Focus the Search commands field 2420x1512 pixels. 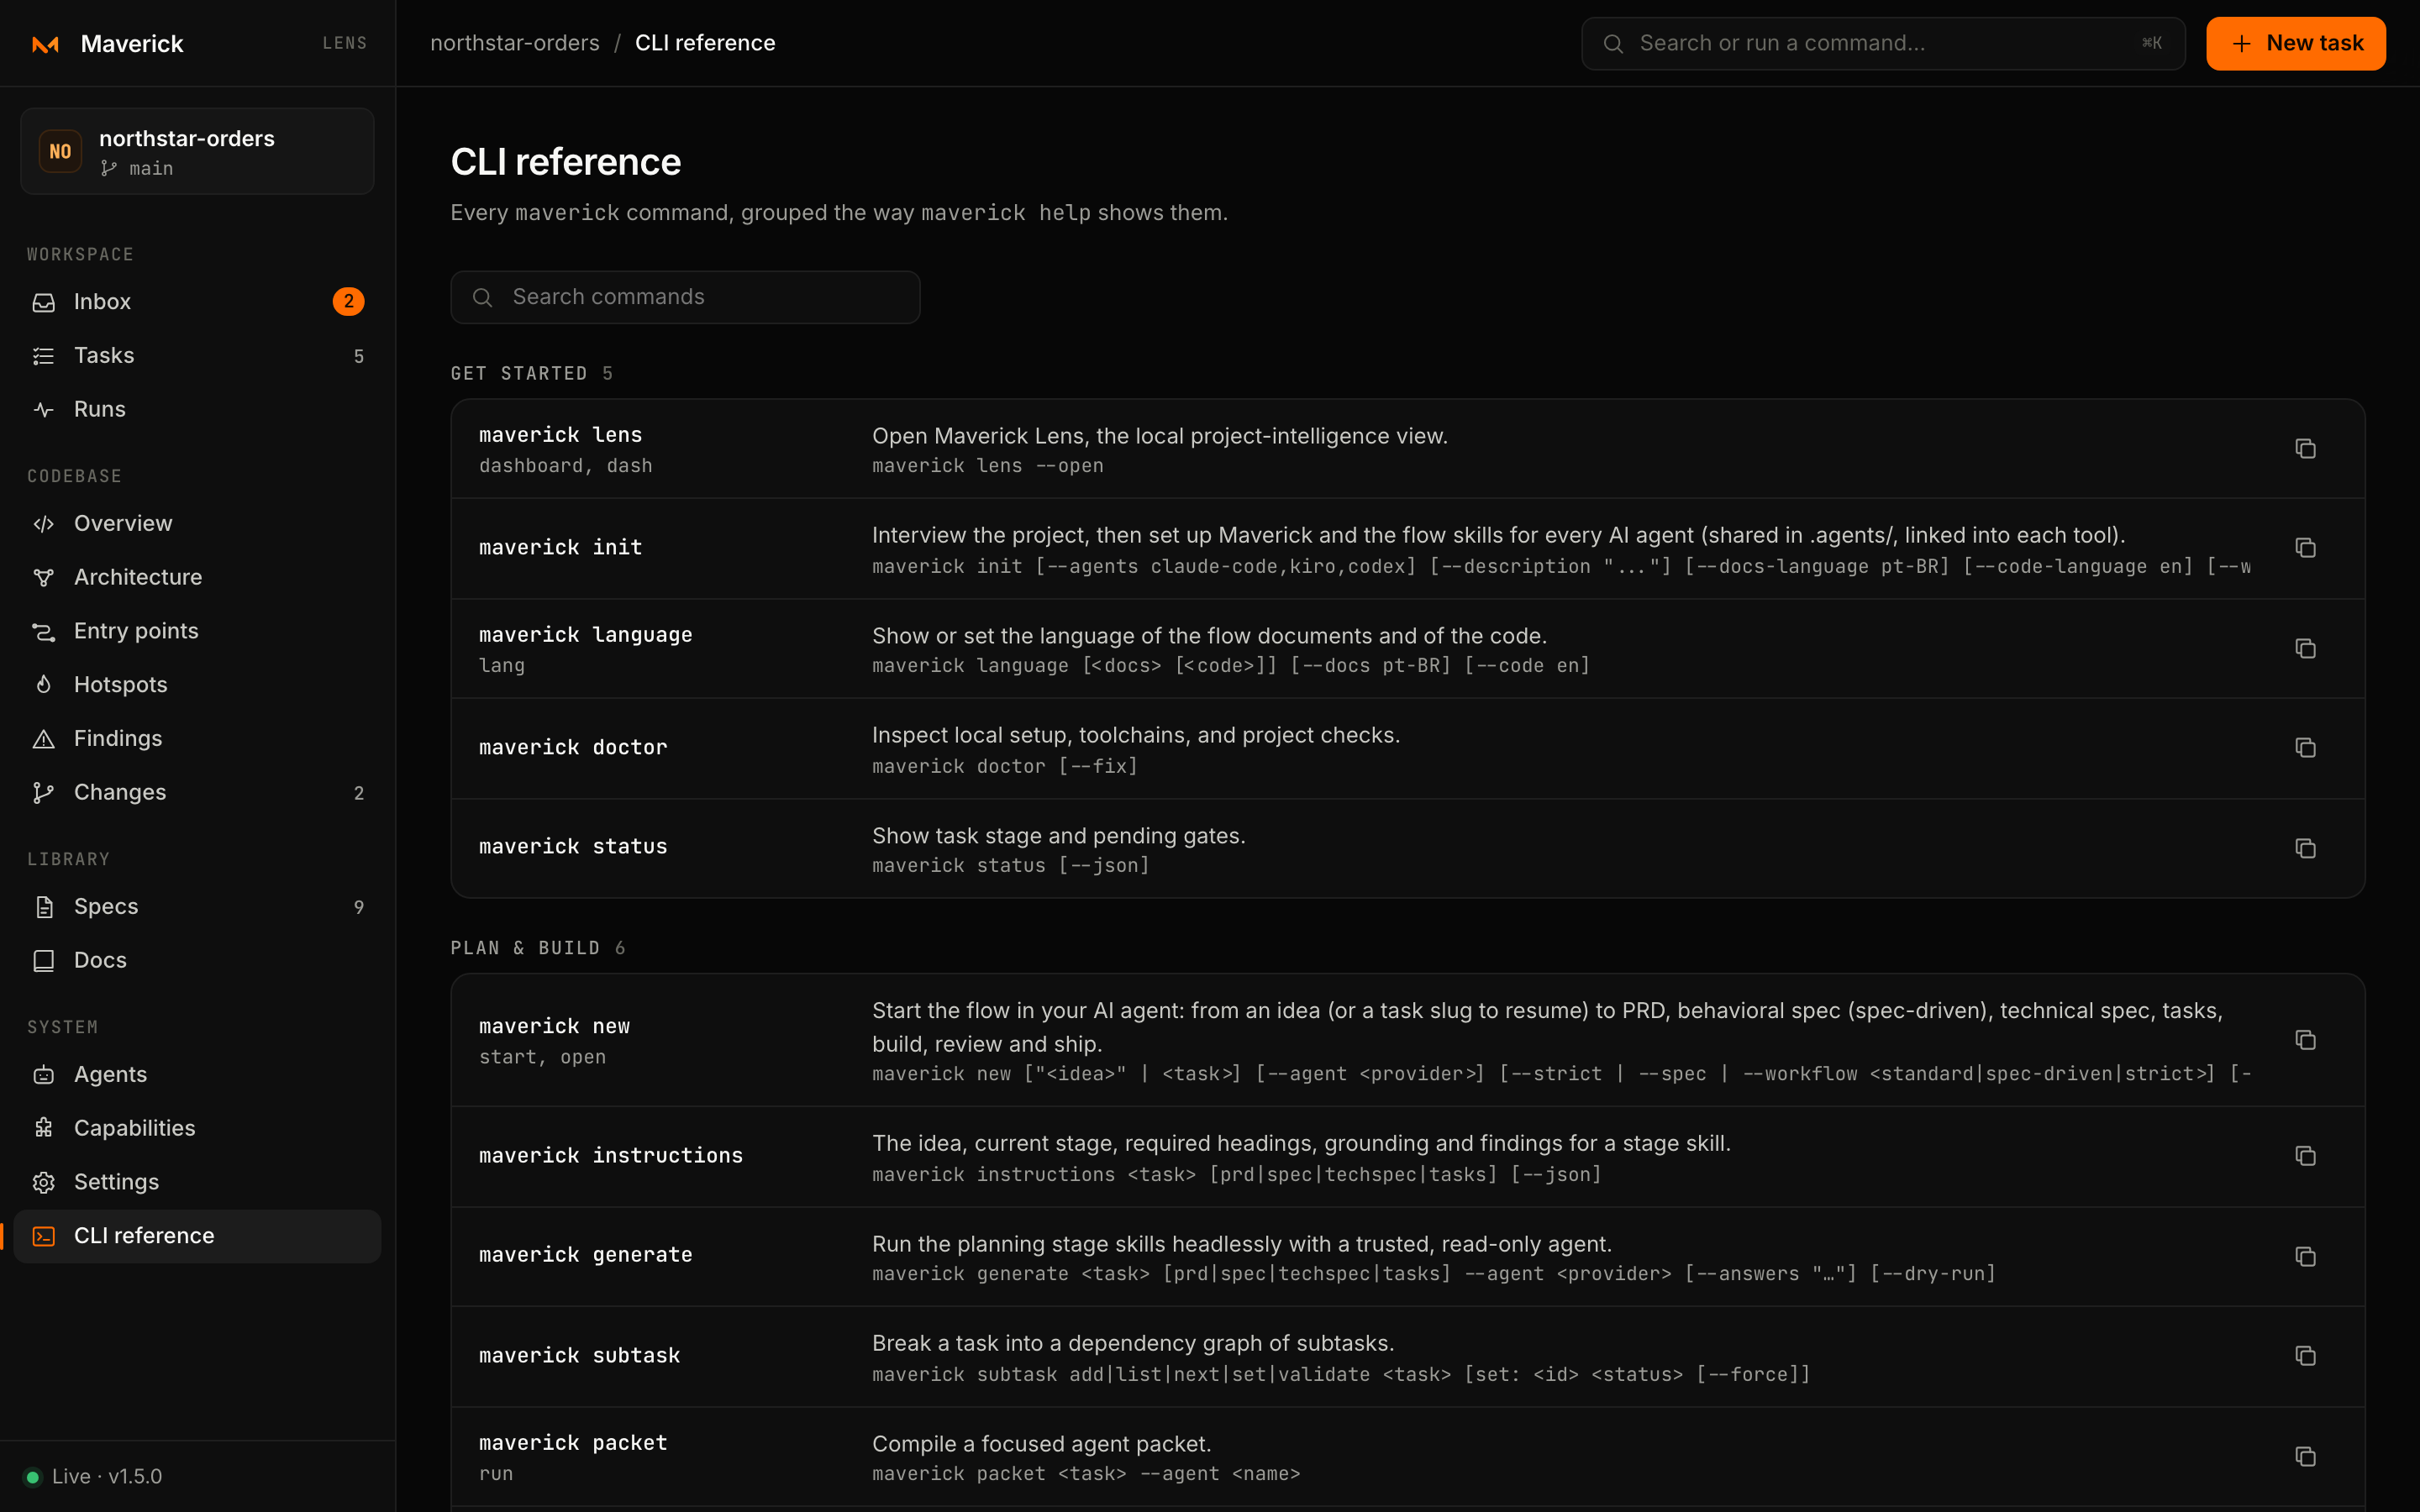point(685,297)
